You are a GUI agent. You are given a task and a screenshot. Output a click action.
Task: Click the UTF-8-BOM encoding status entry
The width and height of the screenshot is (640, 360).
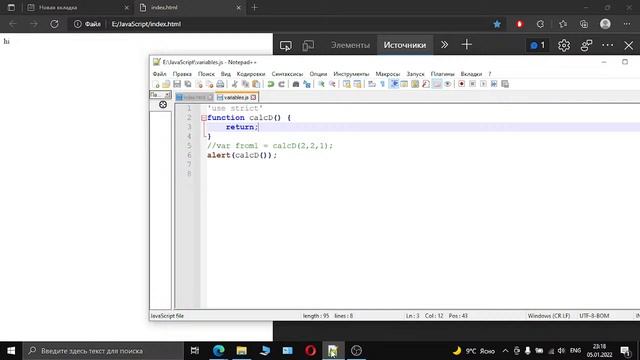[594, 316]
